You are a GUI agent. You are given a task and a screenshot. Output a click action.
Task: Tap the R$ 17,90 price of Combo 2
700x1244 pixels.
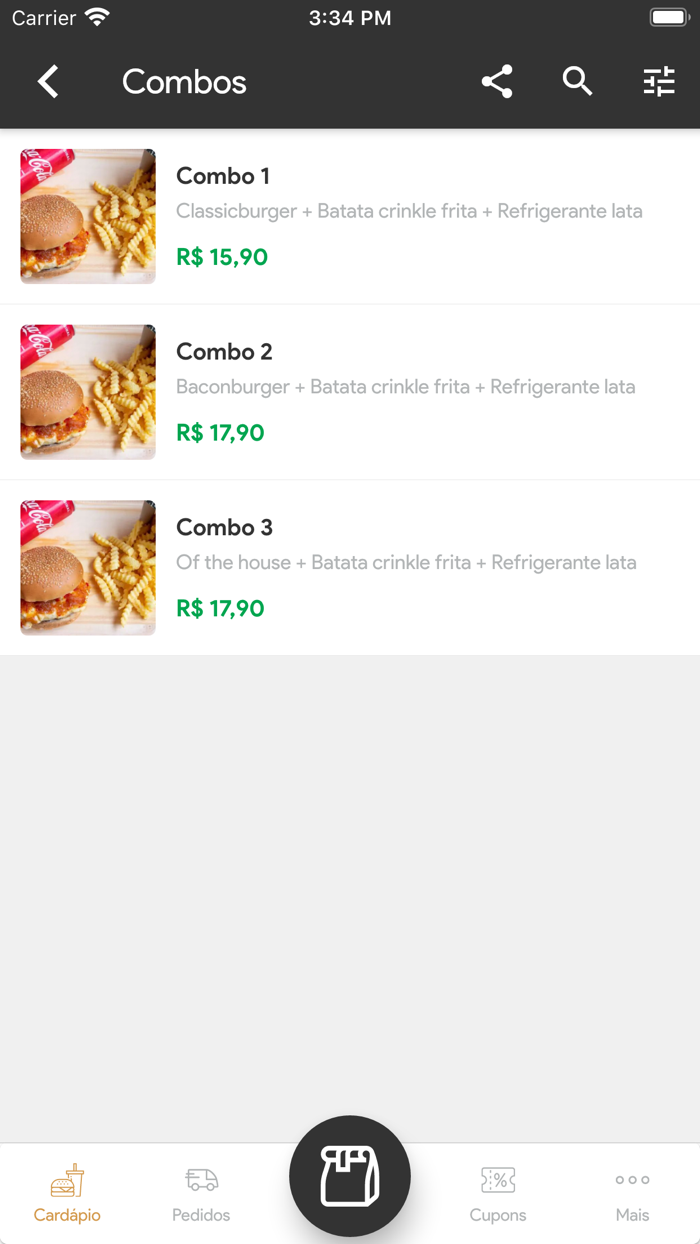coord(219,433)
